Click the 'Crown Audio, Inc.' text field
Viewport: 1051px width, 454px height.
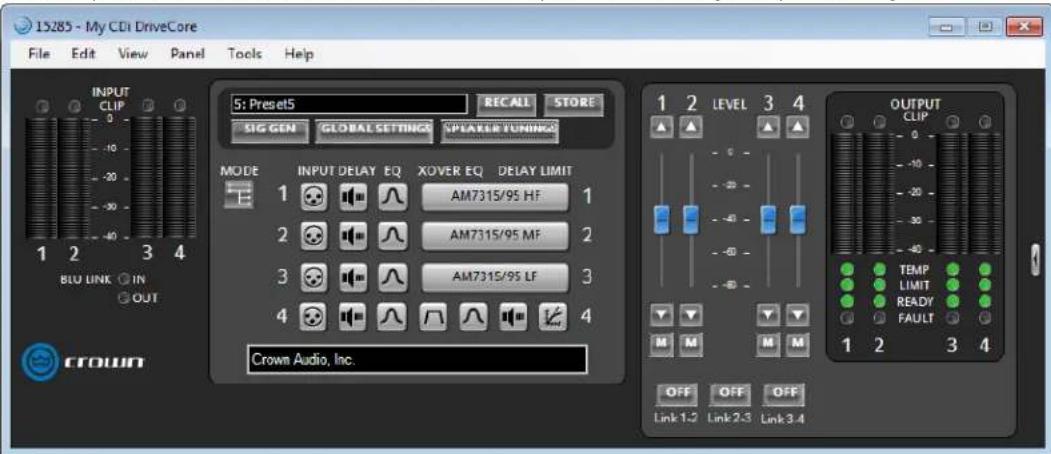click(x=417, y=359)
